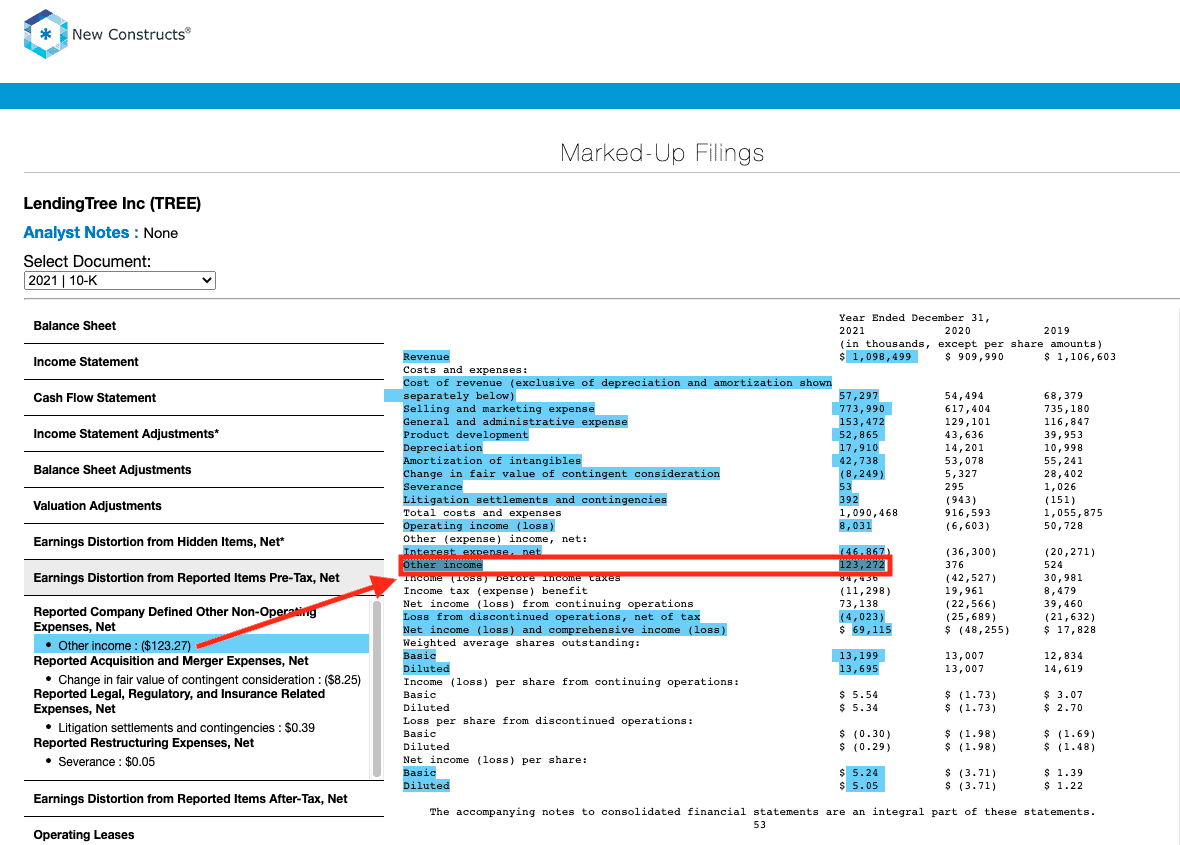This screenshot has width=1180, height=845.
Task: Click the highlighted revenue value 1,098,499
Action: [x=881, y=357]
